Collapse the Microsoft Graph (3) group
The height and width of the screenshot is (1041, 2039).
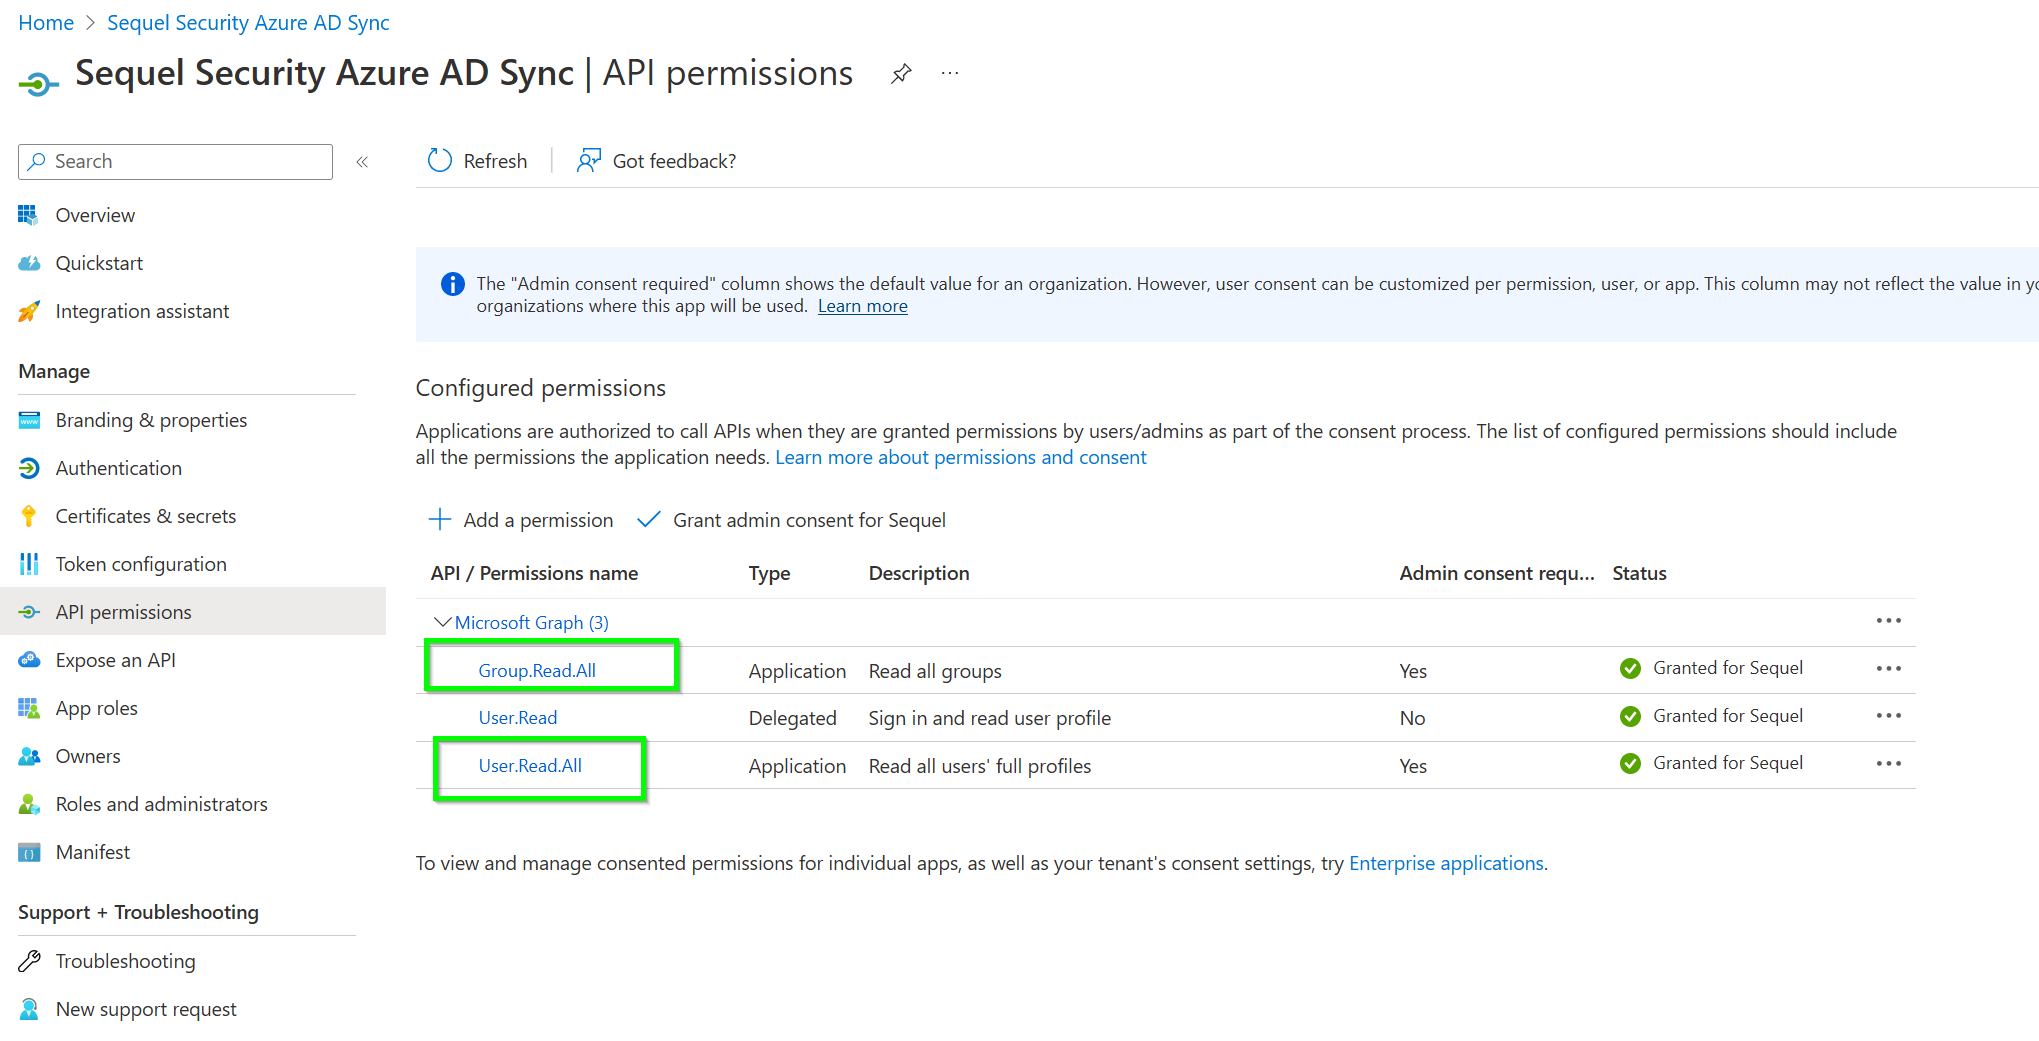click(x=442, y=622)
